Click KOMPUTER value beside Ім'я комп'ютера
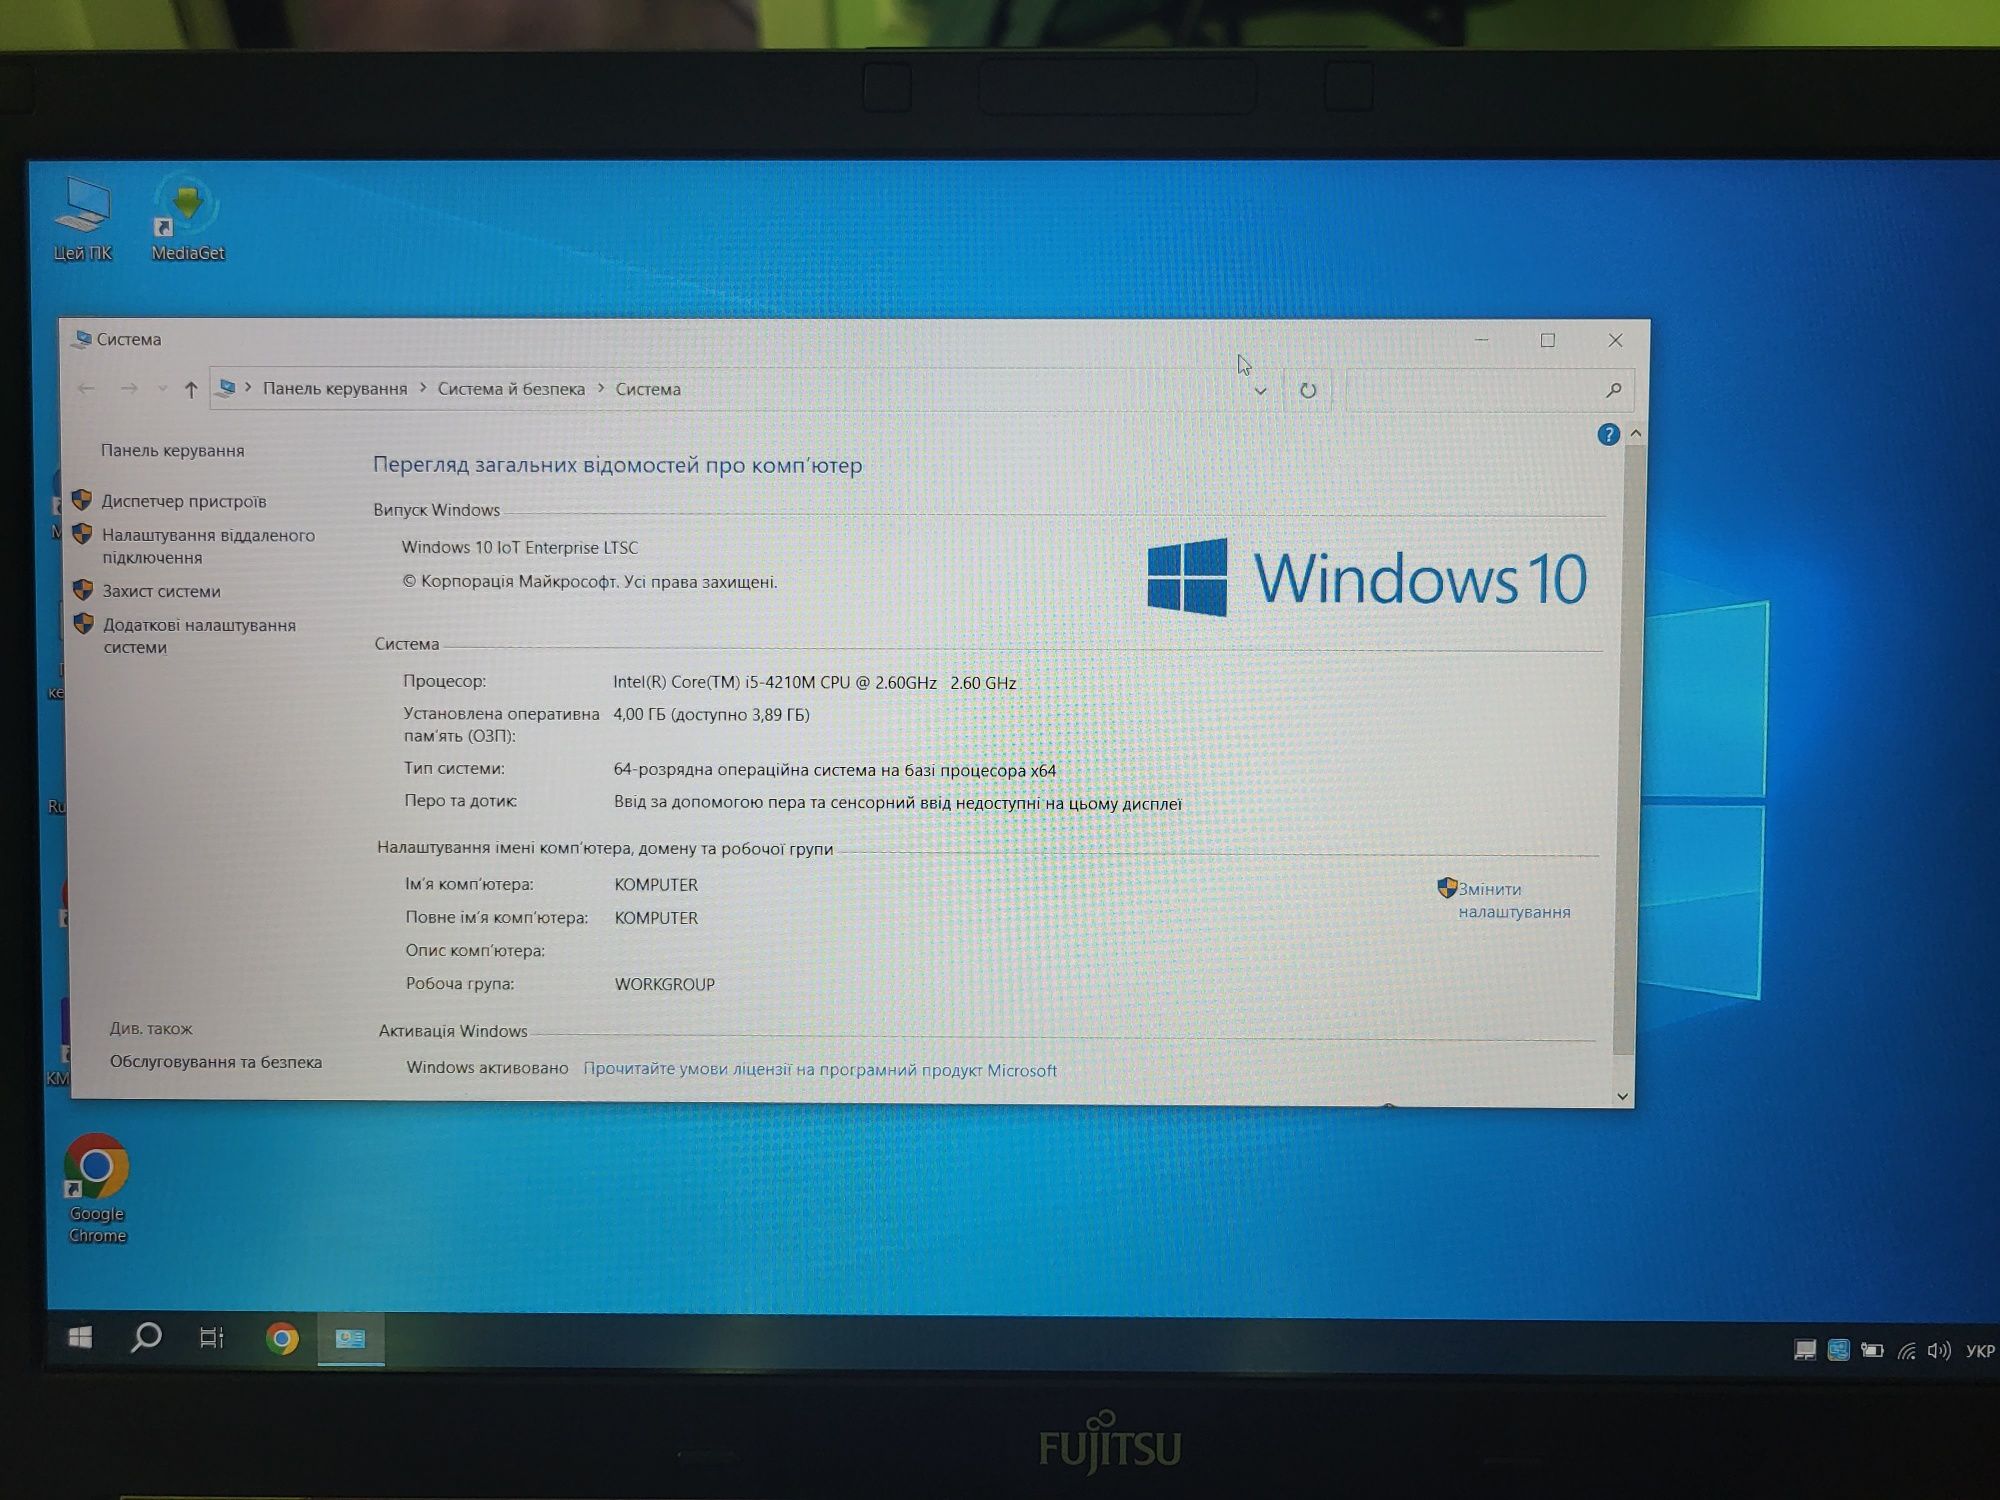This screenshot has height=1500, width=2000. pos(656,885)
